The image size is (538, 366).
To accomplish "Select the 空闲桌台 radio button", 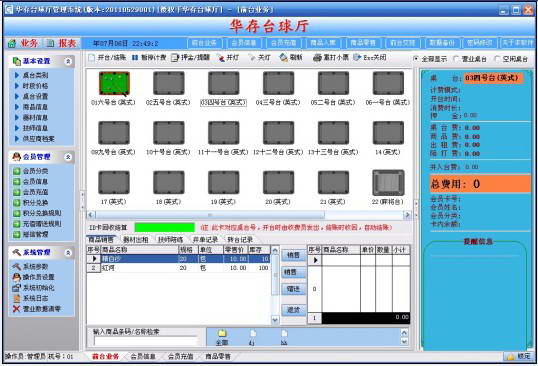I will pos(497,59).
